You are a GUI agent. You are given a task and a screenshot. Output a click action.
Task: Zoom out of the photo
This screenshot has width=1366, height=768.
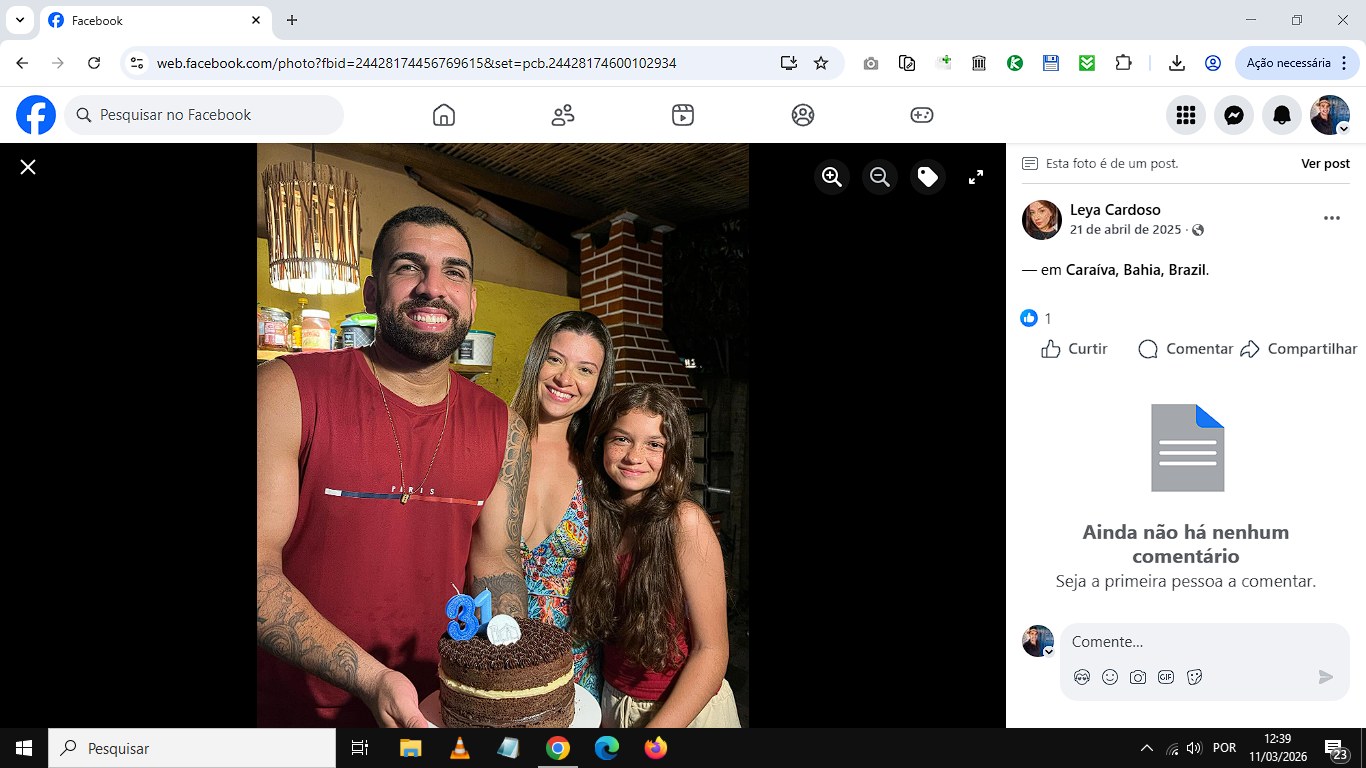880,177
